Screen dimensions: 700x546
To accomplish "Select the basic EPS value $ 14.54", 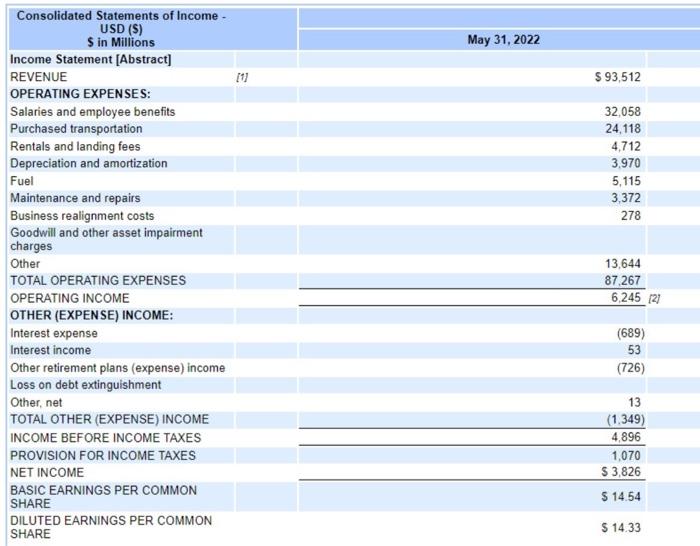I will pyautogui.click(x=621, y=496).
